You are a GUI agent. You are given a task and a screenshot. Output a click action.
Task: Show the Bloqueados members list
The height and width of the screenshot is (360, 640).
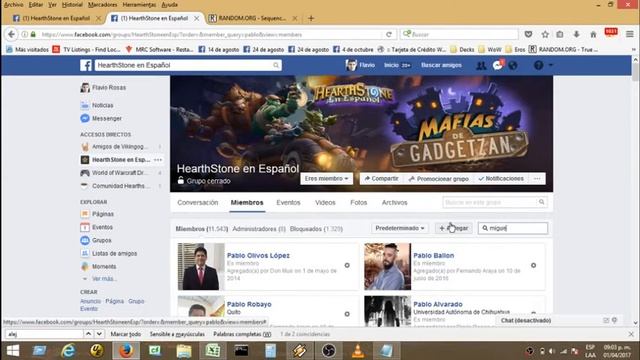tap(316, 229)
